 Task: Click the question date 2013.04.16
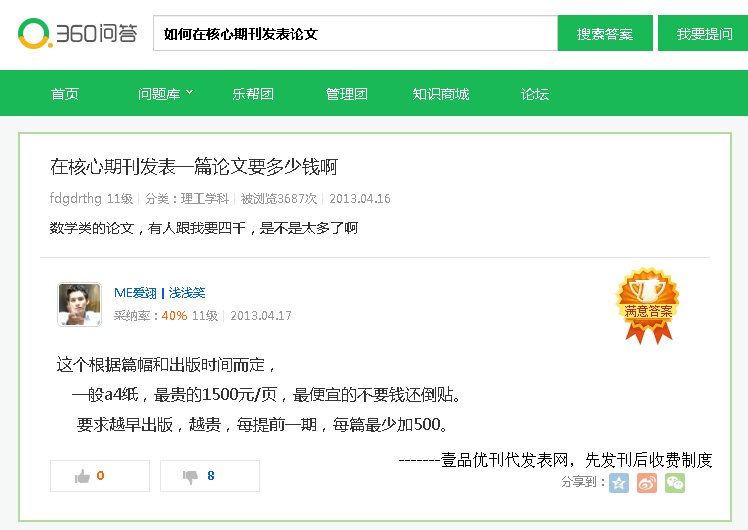coord(360,198)
